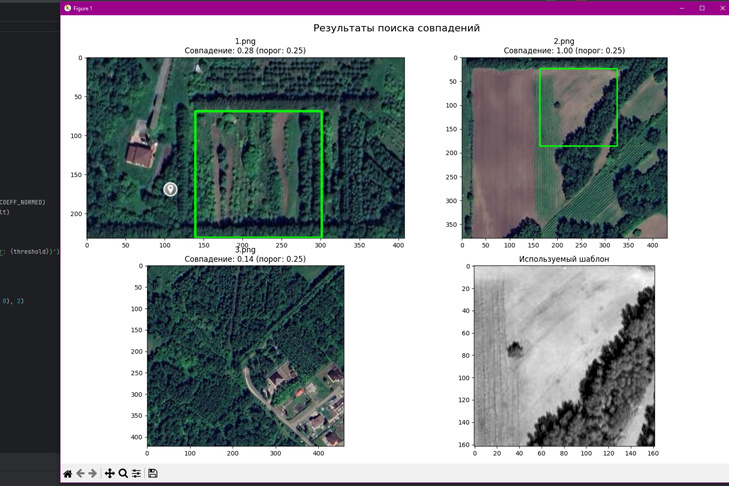Click the figure heading Результаты поиска совпадений
The height and width of the screenshot is (486, 729).
396,28
